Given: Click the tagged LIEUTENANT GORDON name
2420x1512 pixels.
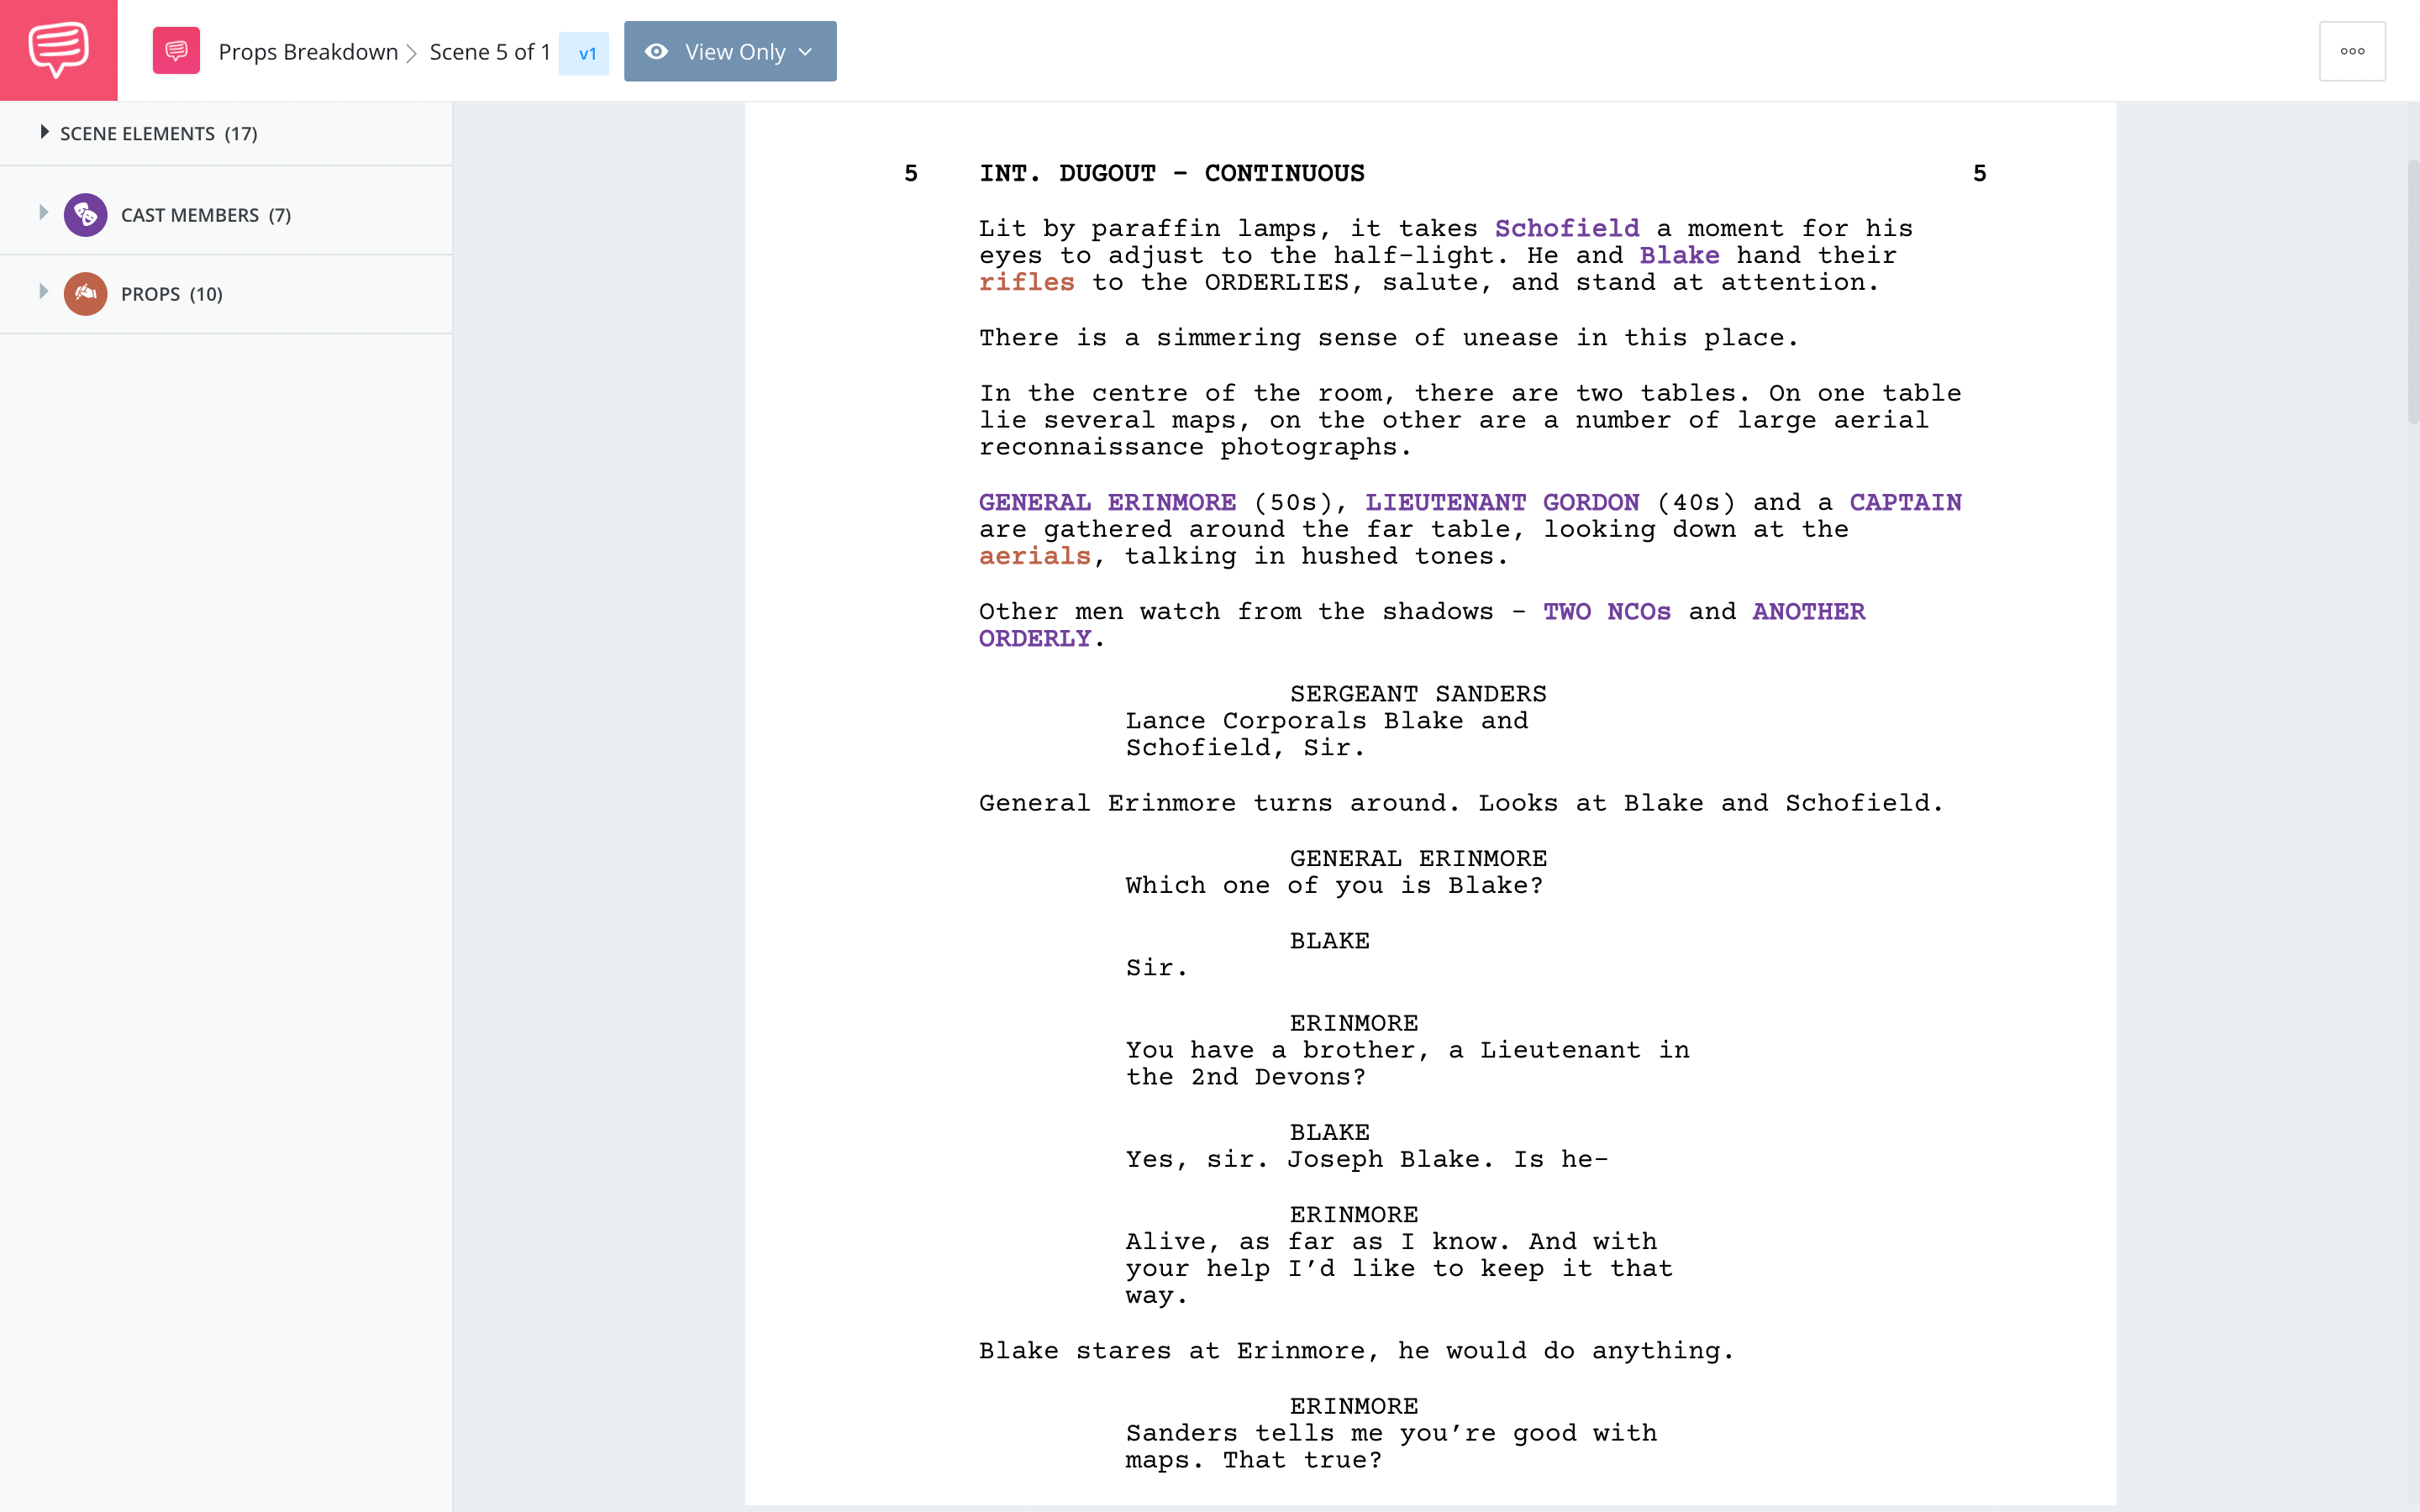Looking at the screenshot, I should tap(1502, 503).
